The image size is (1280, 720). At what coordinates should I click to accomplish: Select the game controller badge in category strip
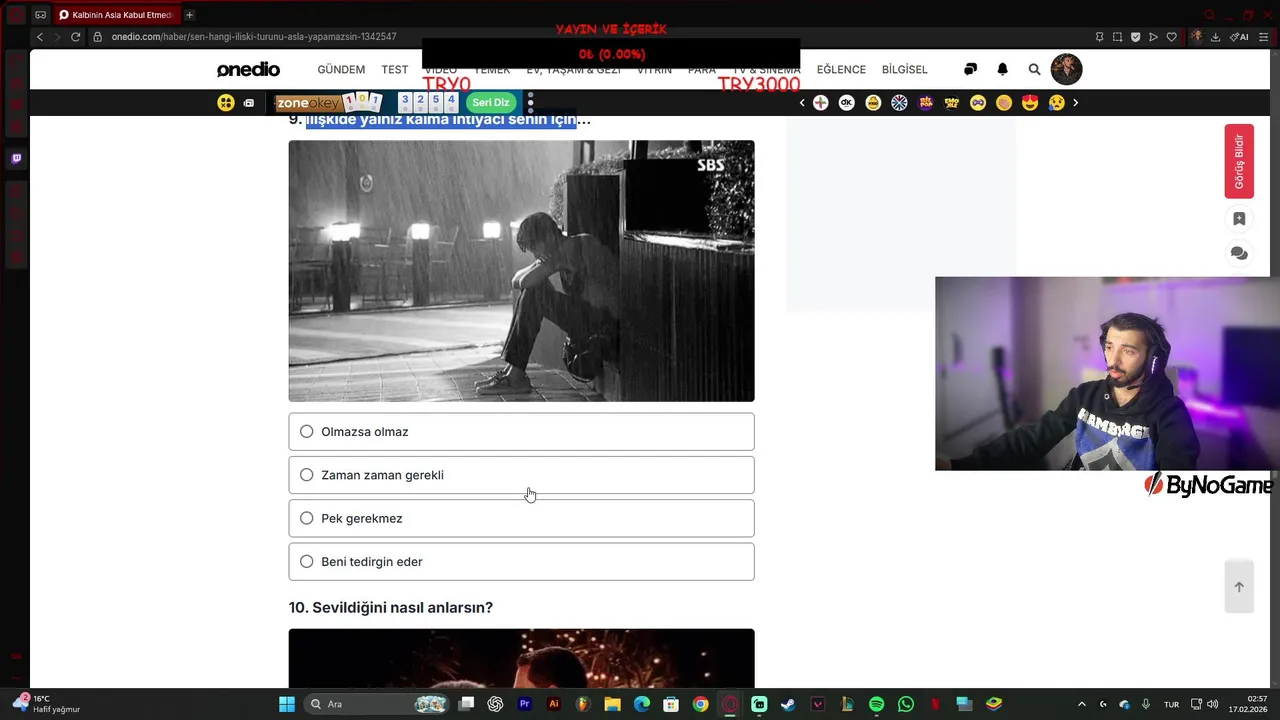tap(978, 102)
